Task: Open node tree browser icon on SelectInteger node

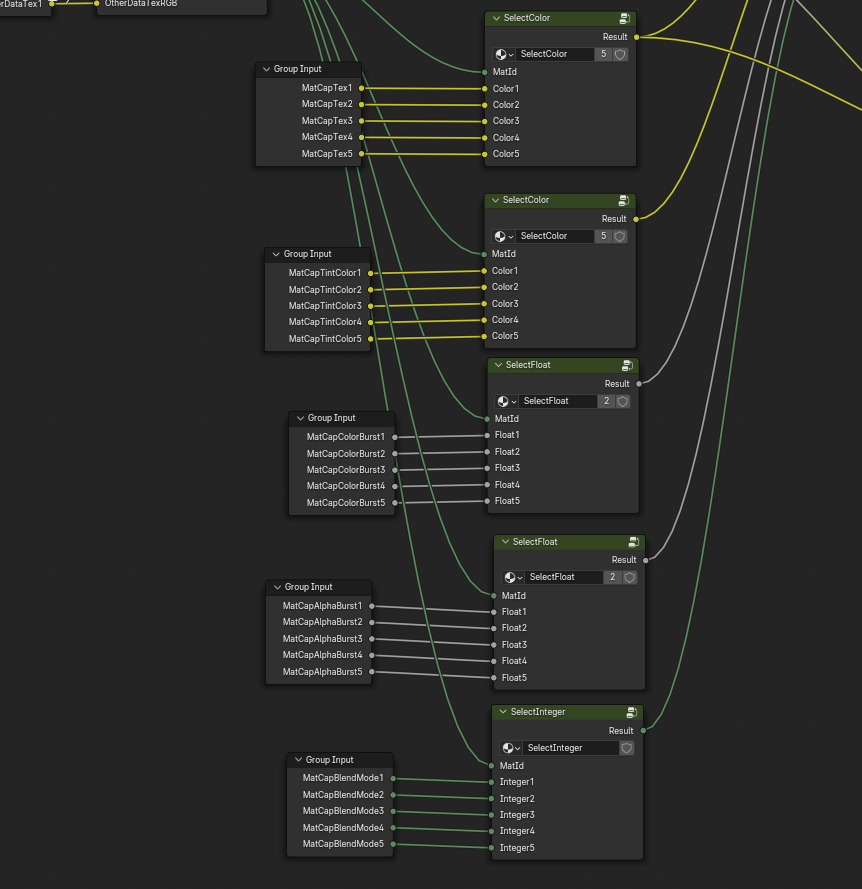Action: 511,748
